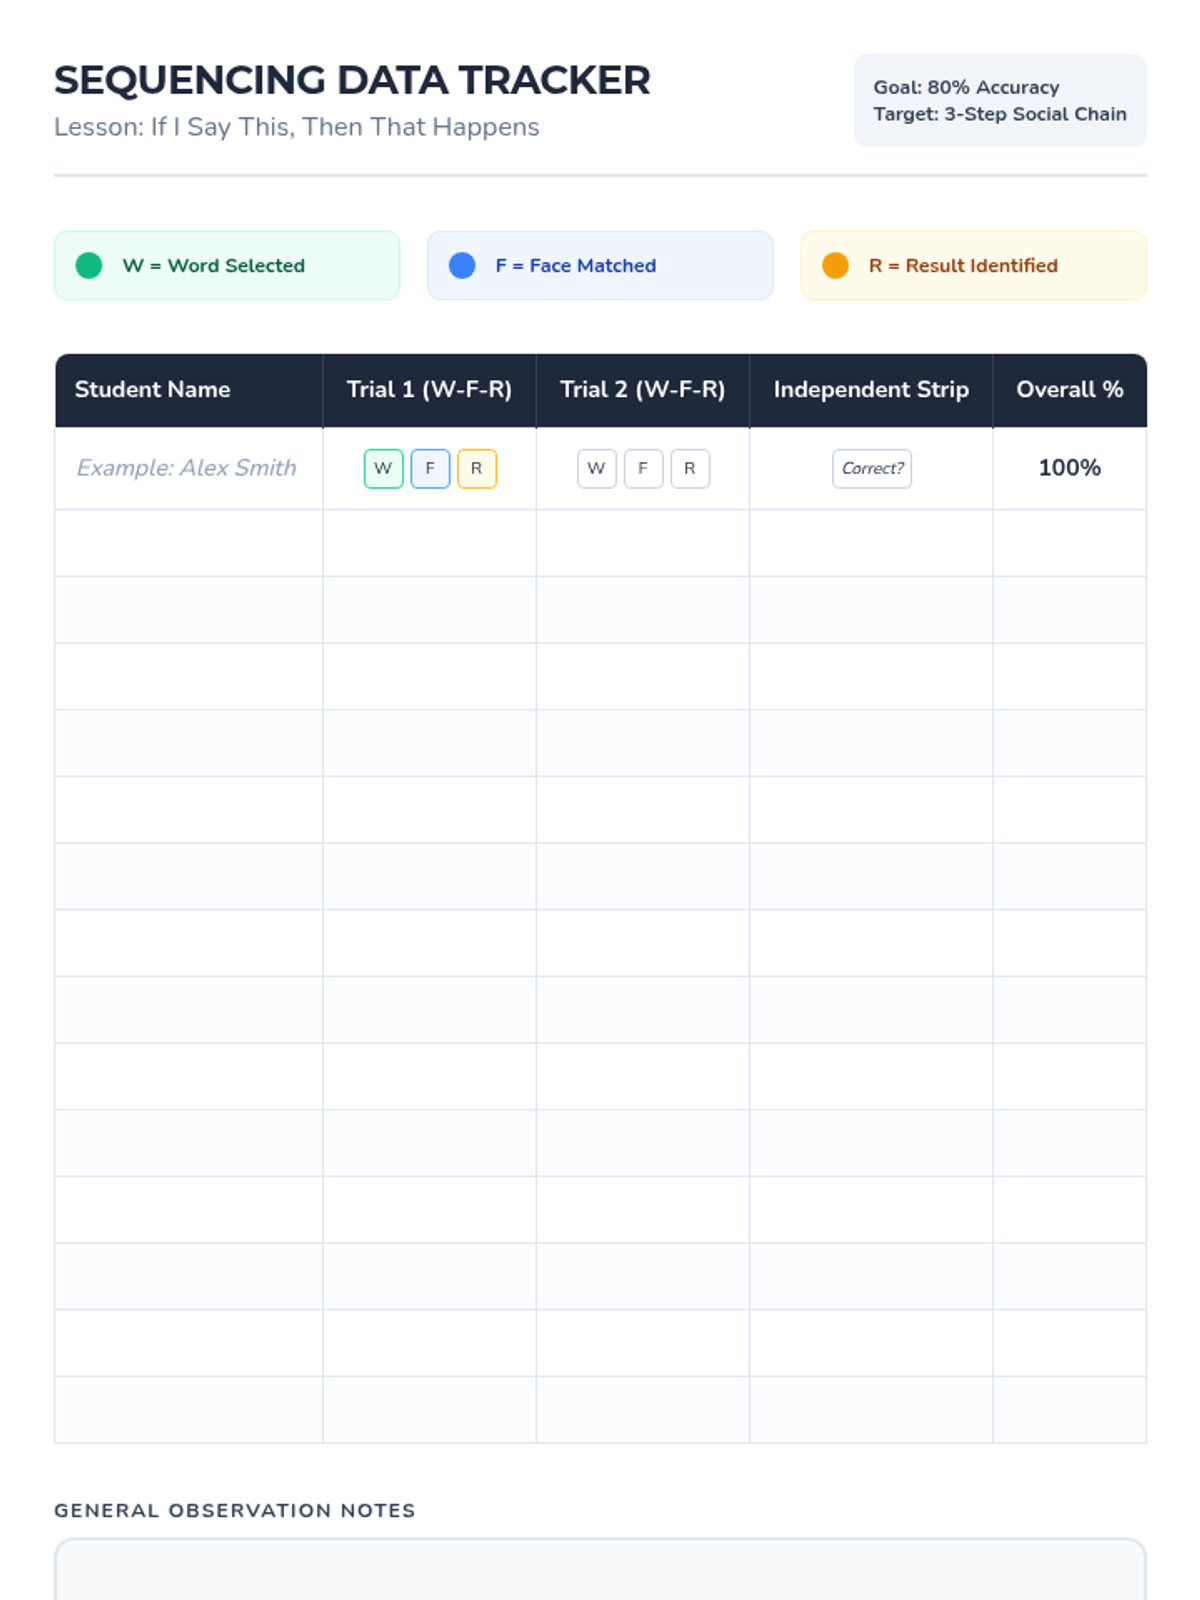Click the blue Face Matched legend dot
Image resolution: width=1200 pixels, height=1600 pixels.
(x=462, y=265)
